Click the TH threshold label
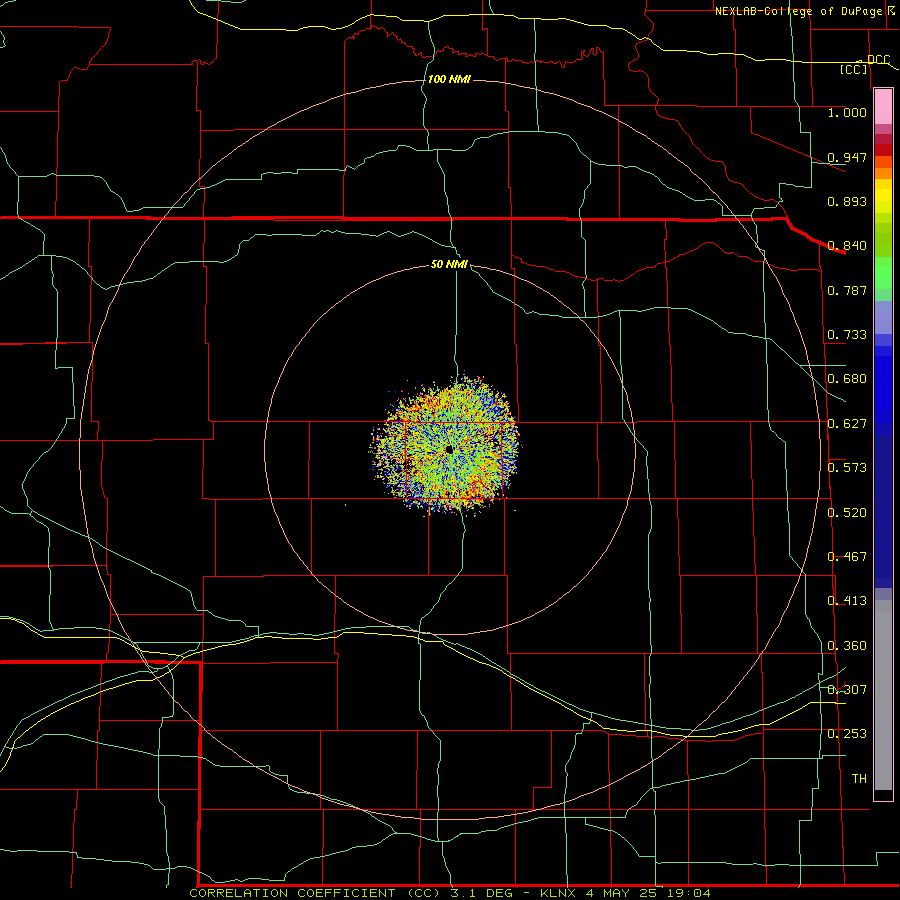Viewport: 900px width, 900px height. tap(859, 779)
